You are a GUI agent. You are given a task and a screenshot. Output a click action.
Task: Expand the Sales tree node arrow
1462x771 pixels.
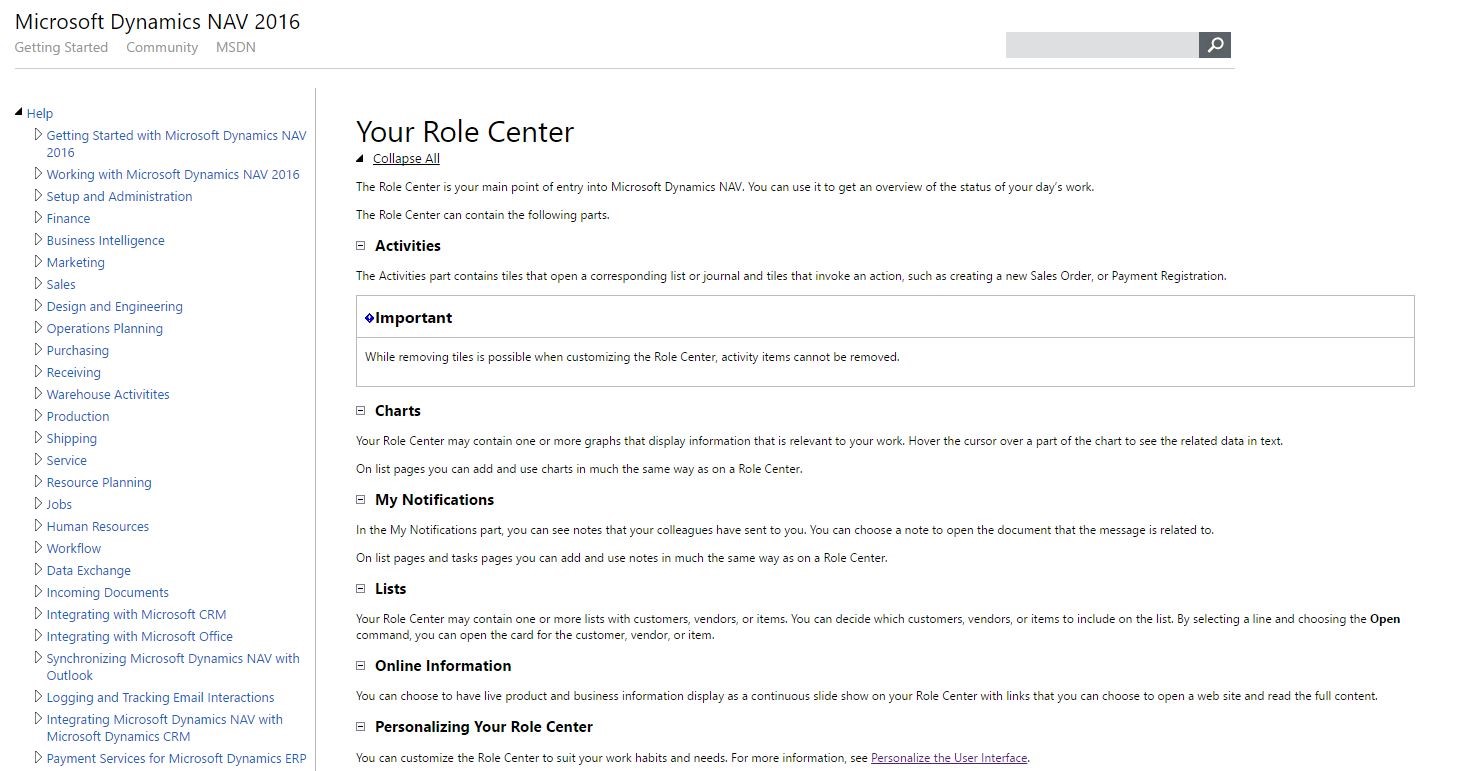coord(38,283)
